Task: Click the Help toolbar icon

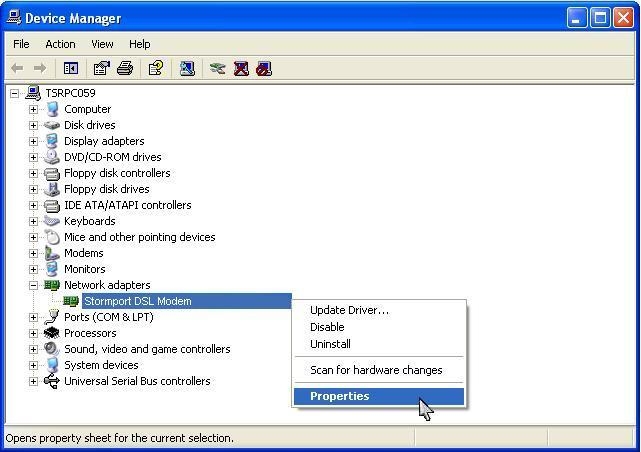Action: [x=156, y=68]
